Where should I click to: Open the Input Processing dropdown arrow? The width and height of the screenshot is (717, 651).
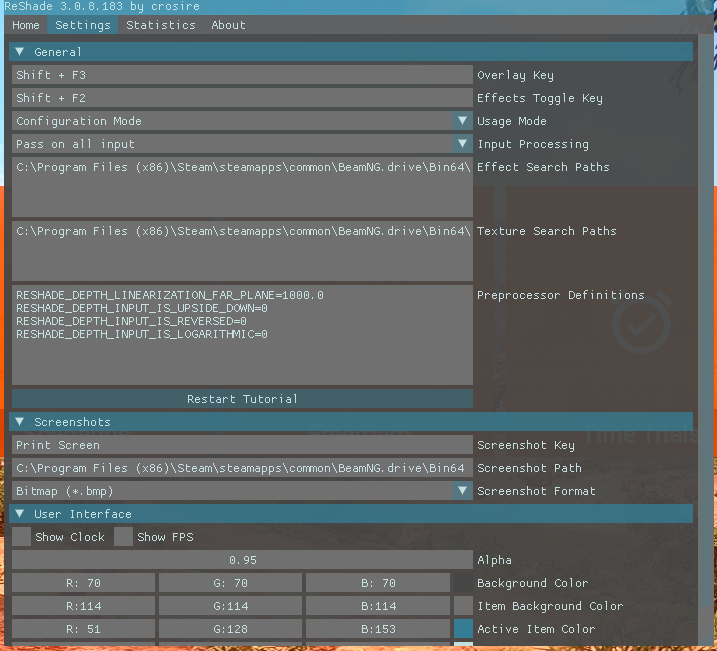tap(462, 144)
